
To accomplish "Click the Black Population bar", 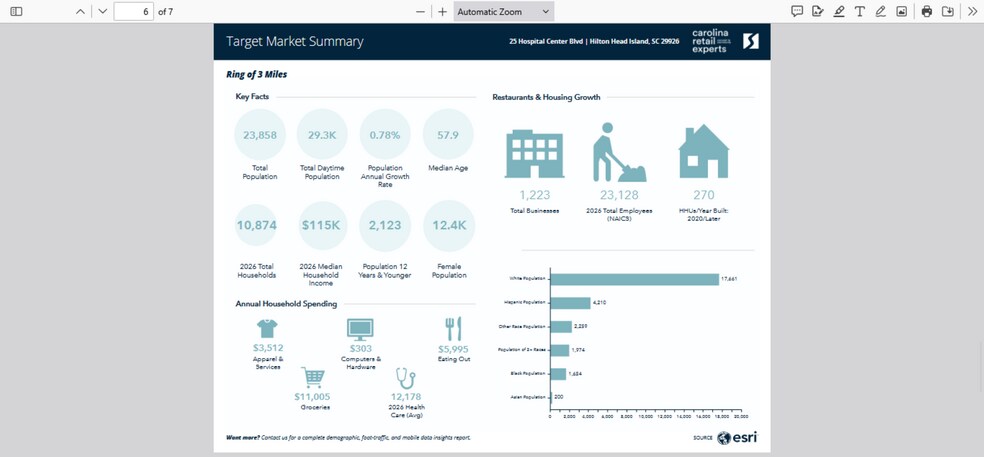I will tap(558, 374).
